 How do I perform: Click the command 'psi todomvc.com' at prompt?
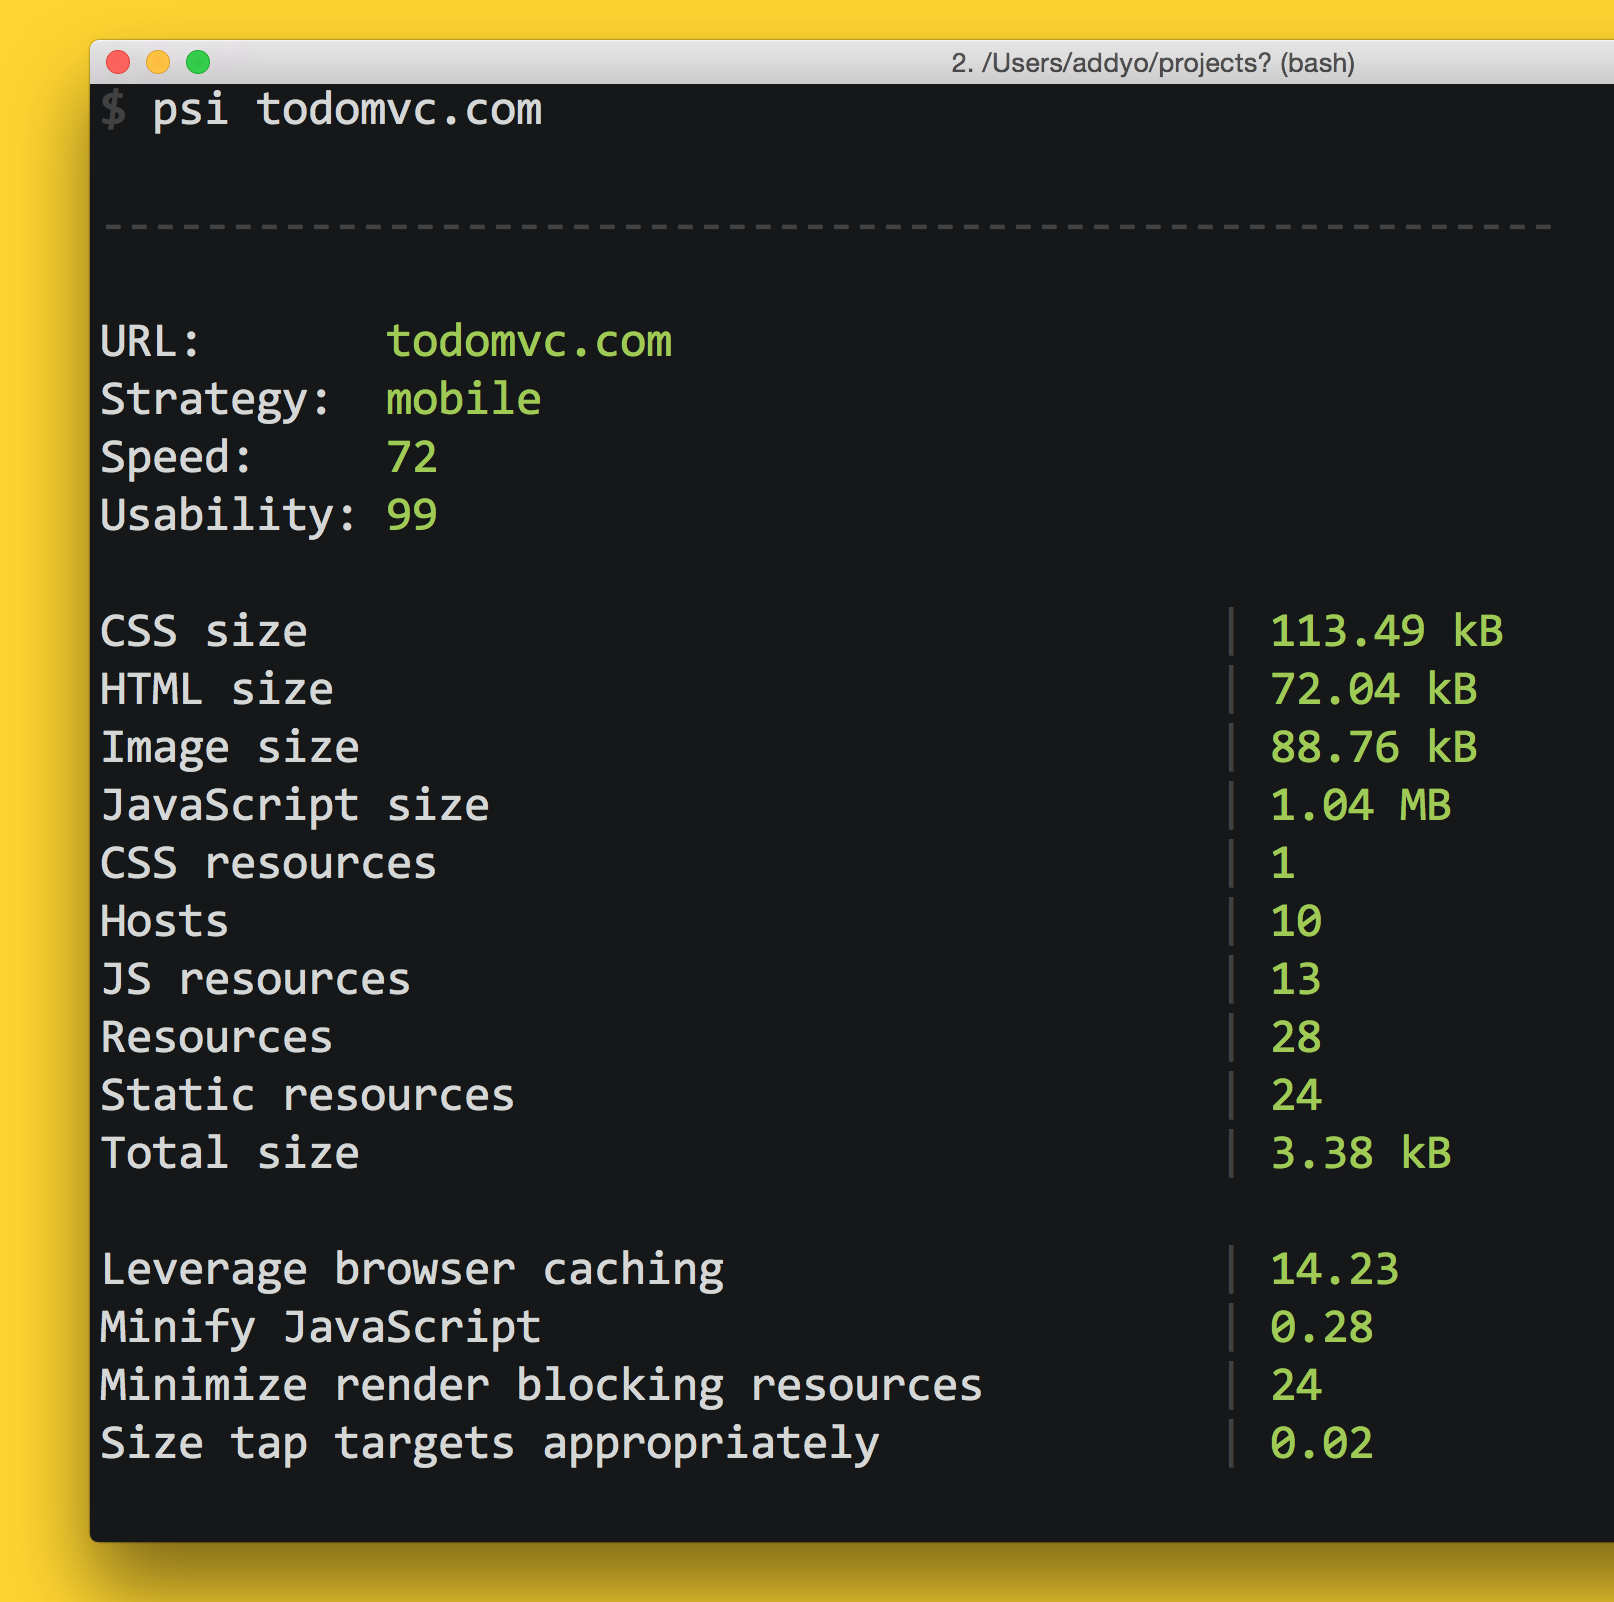pyautogui.click(x=347, y=110)
